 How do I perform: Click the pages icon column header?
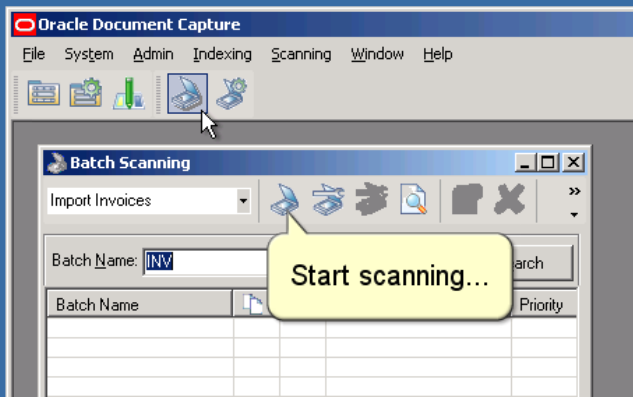pyautogui.click(x=253, y=304)
